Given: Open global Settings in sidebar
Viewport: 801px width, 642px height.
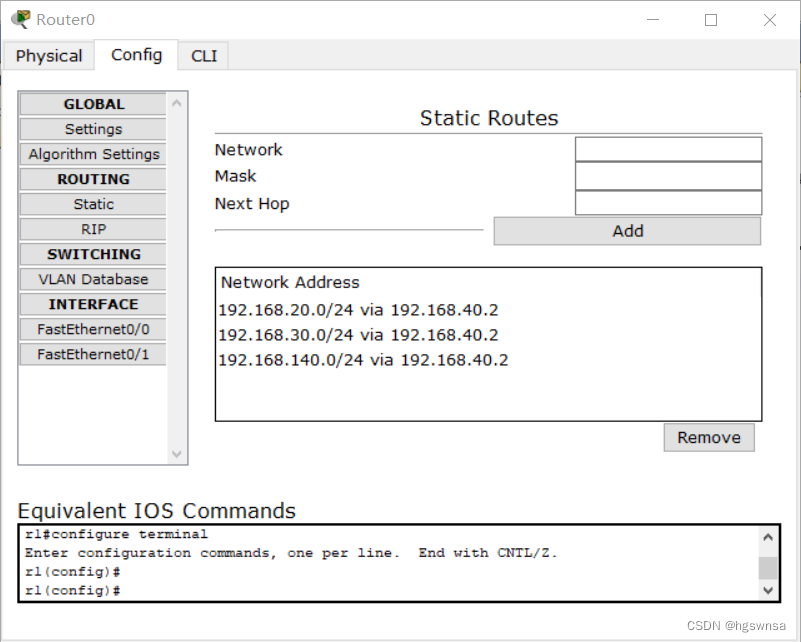Looking at the screenshot, I should point(93,129).
